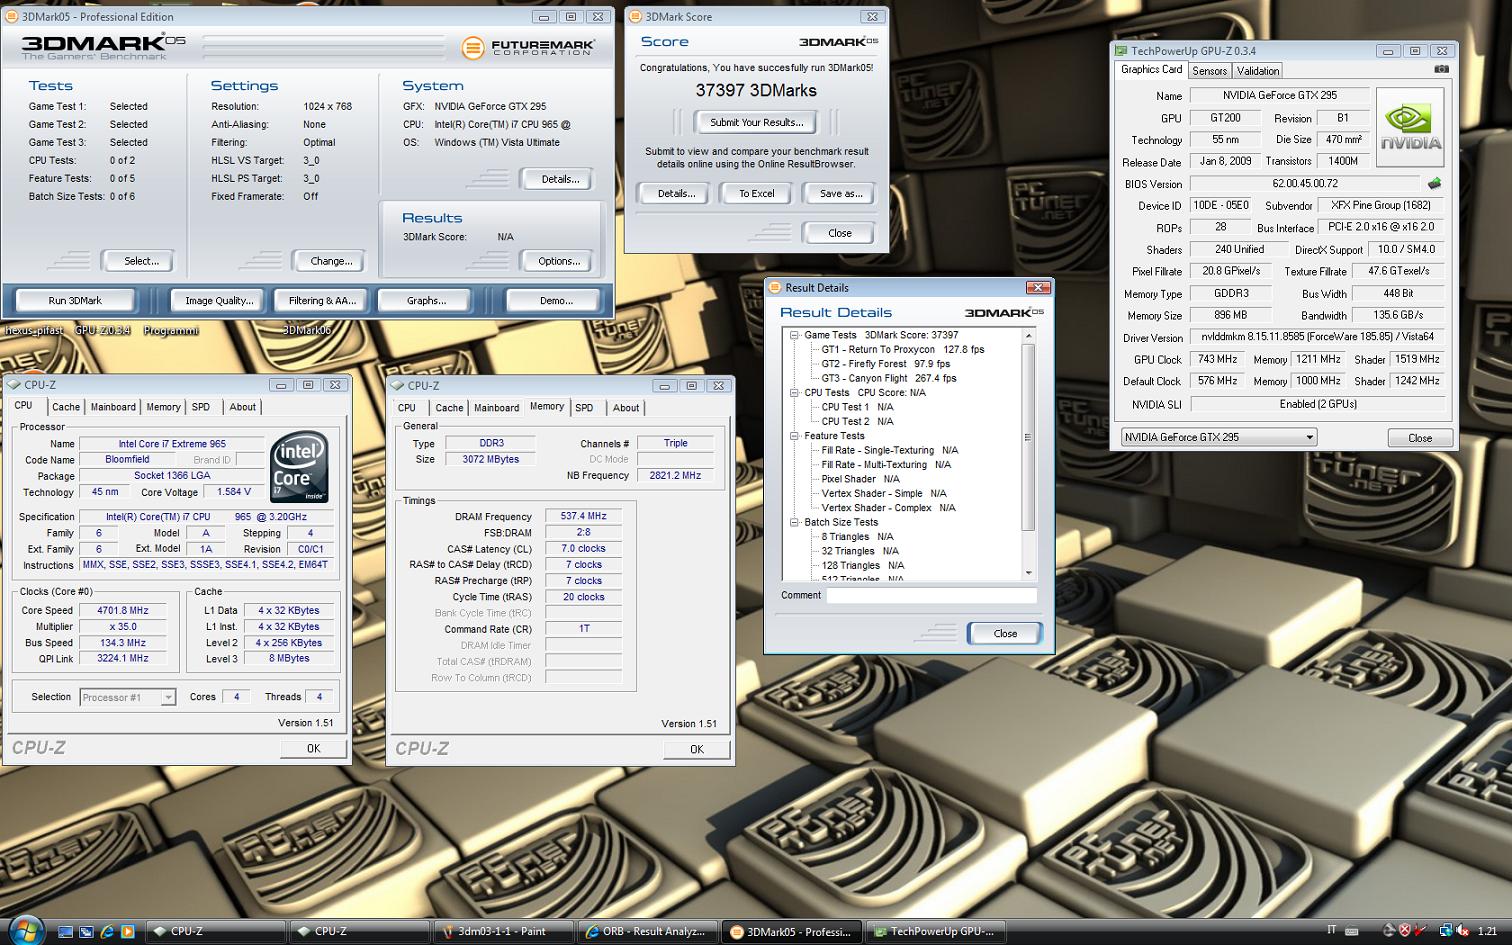Click the GPU-Z title bar icon
The image size is (1512, 945).
point(1121,51)
